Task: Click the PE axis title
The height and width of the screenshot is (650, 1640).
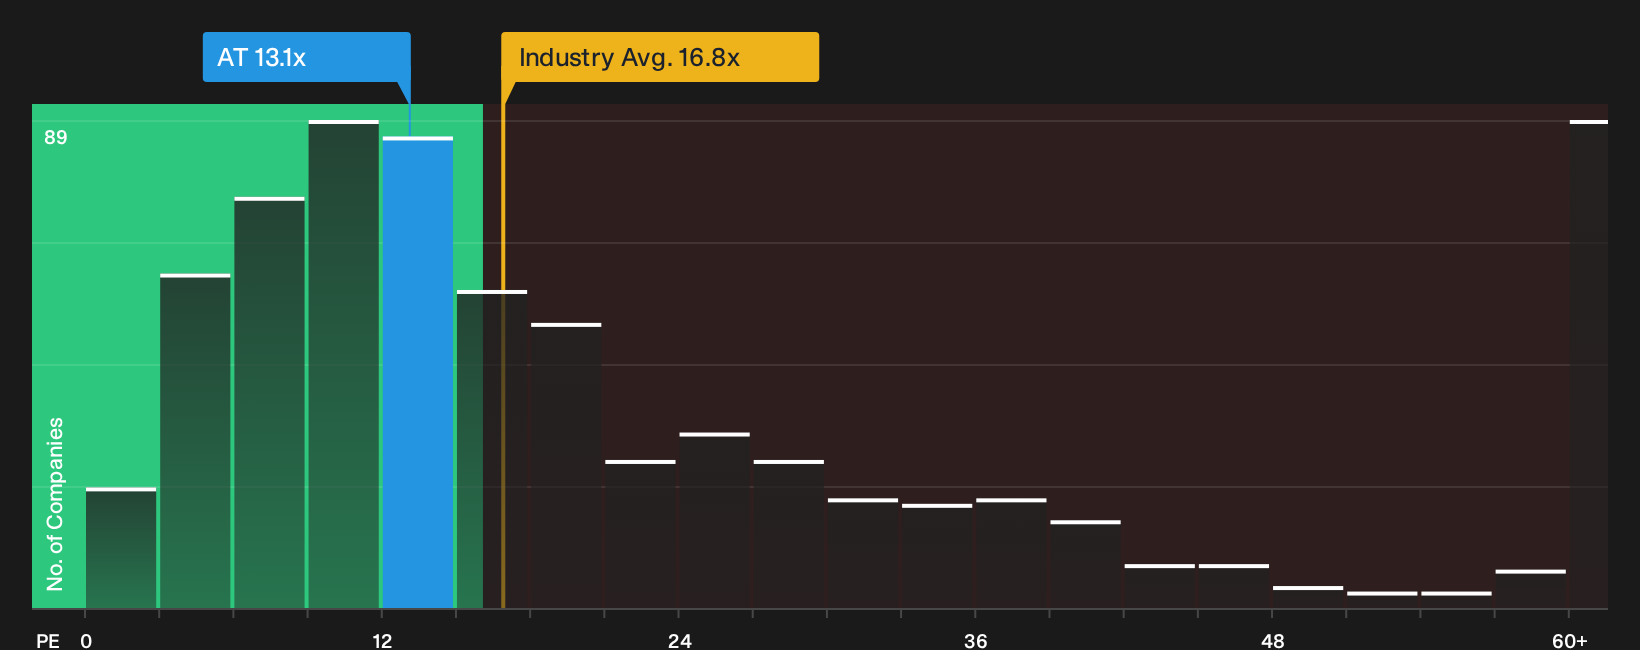Action: [x=48, y=641]
